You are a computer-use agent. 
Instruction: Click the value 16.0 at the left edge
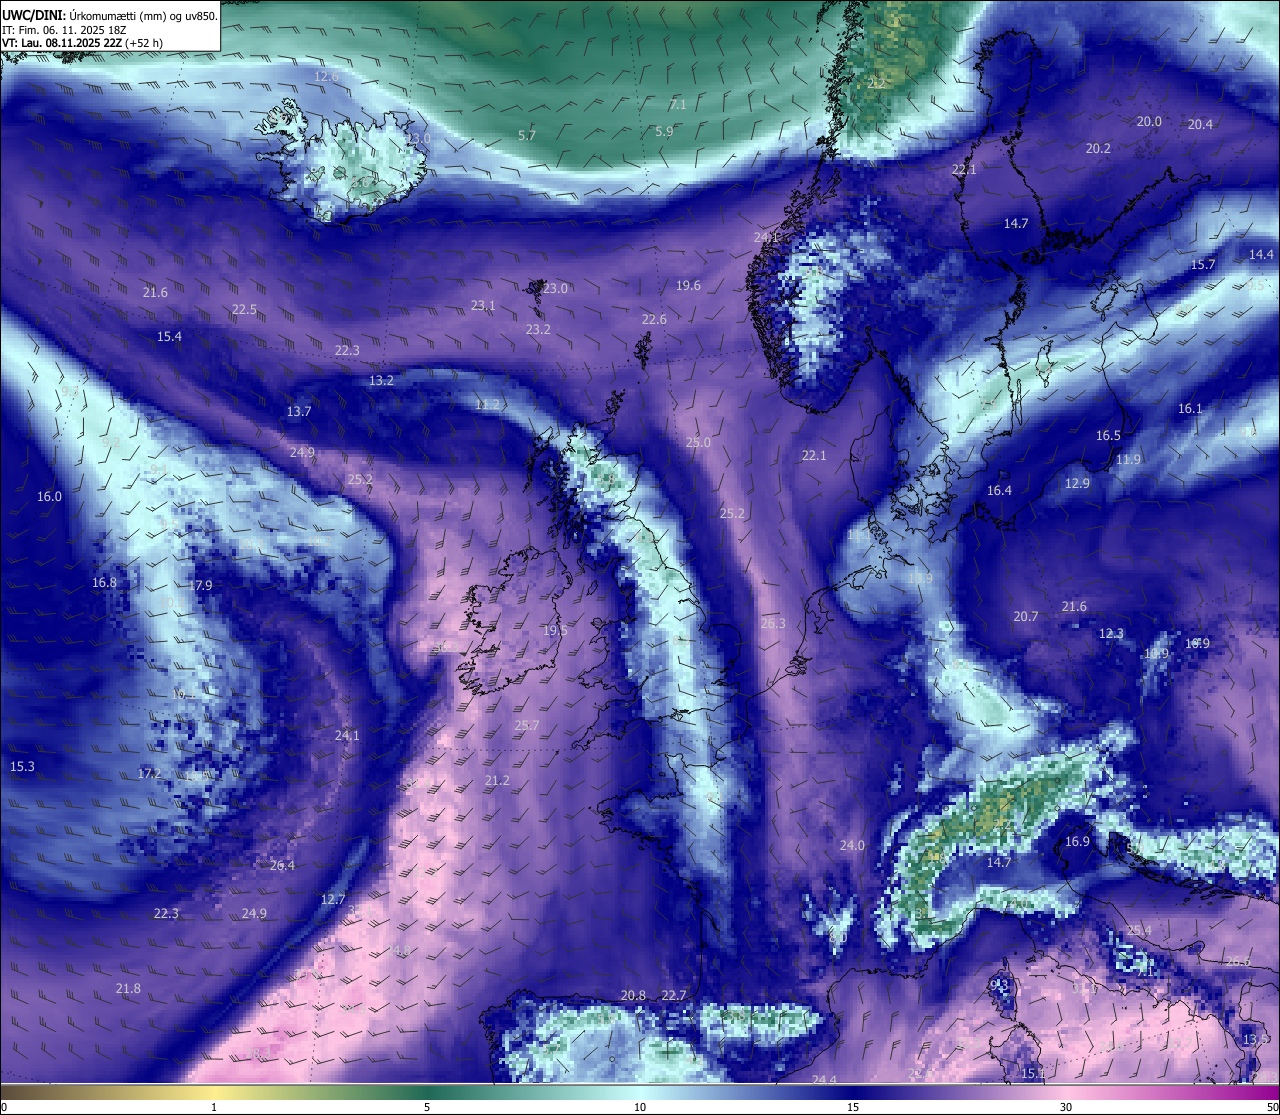49,497
